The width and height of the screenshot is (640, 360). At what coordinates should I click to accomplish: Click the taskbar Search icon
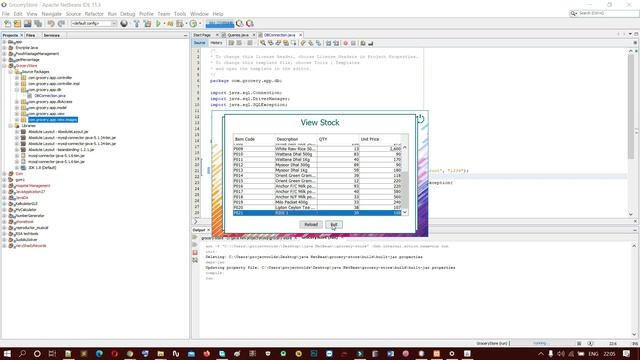tap(22, 353)
